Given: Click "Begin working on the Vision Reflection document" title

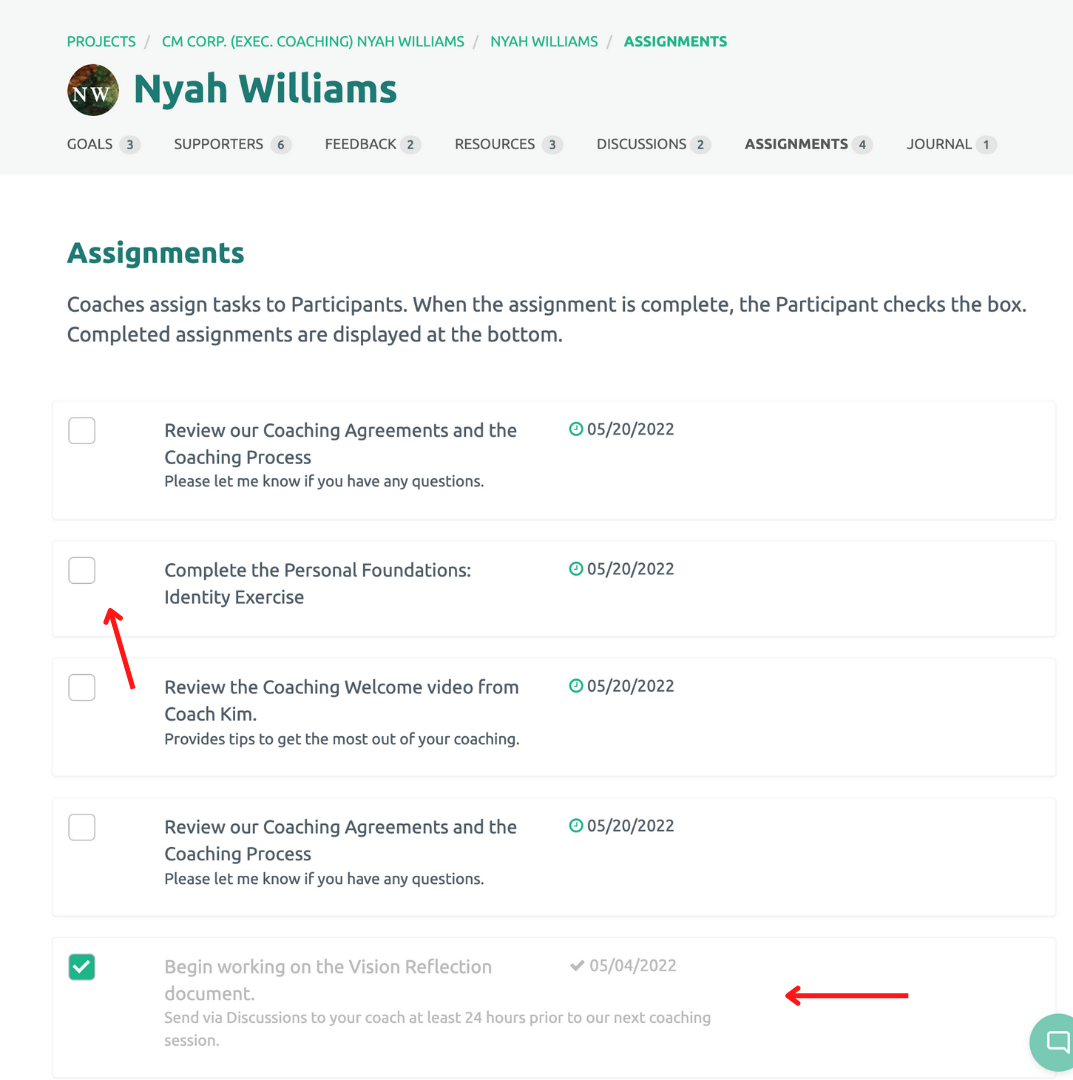Looking at the screenshot, I should [328, 980].
